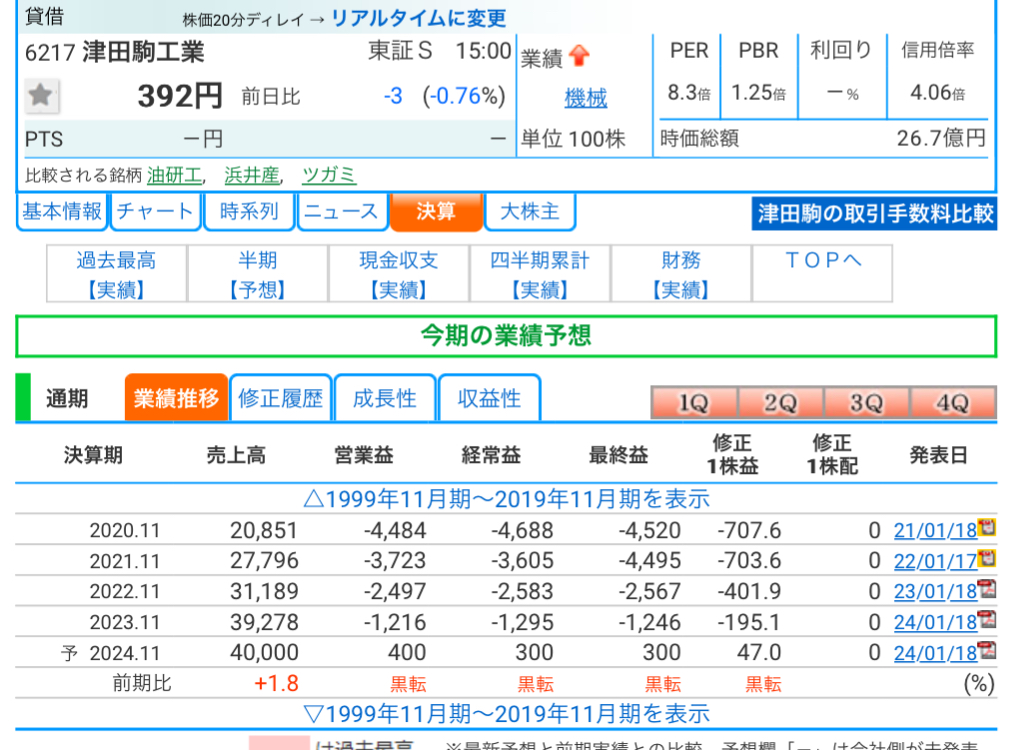Viewport: 1017px width, 750px height.
Task: Click the 信用倍率 value 4.06倍
Action: click(x=937, y=93)
